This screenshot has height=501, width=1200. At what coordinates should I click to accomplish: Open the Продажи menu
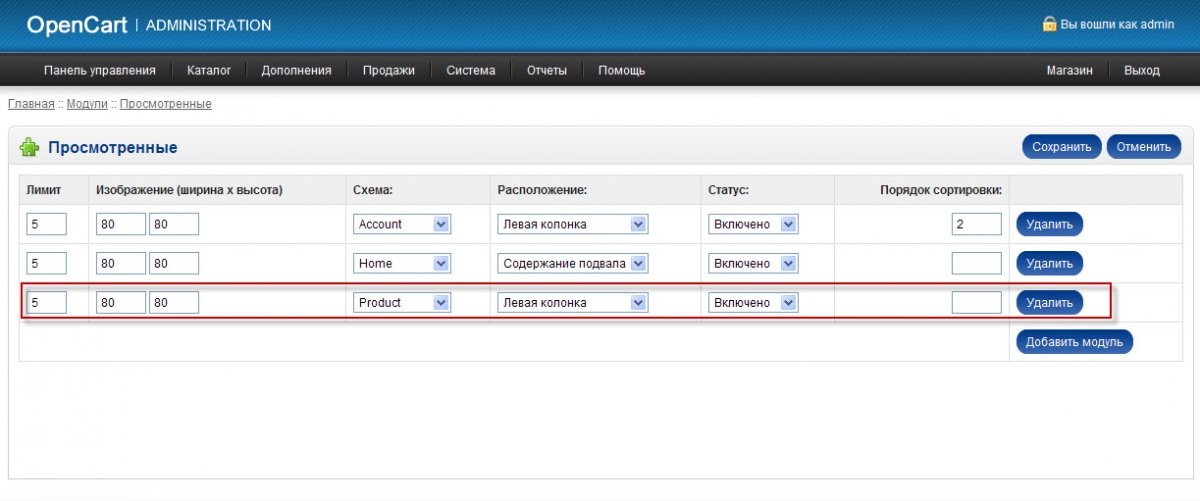pyautogui.click(x=388, y=70)
